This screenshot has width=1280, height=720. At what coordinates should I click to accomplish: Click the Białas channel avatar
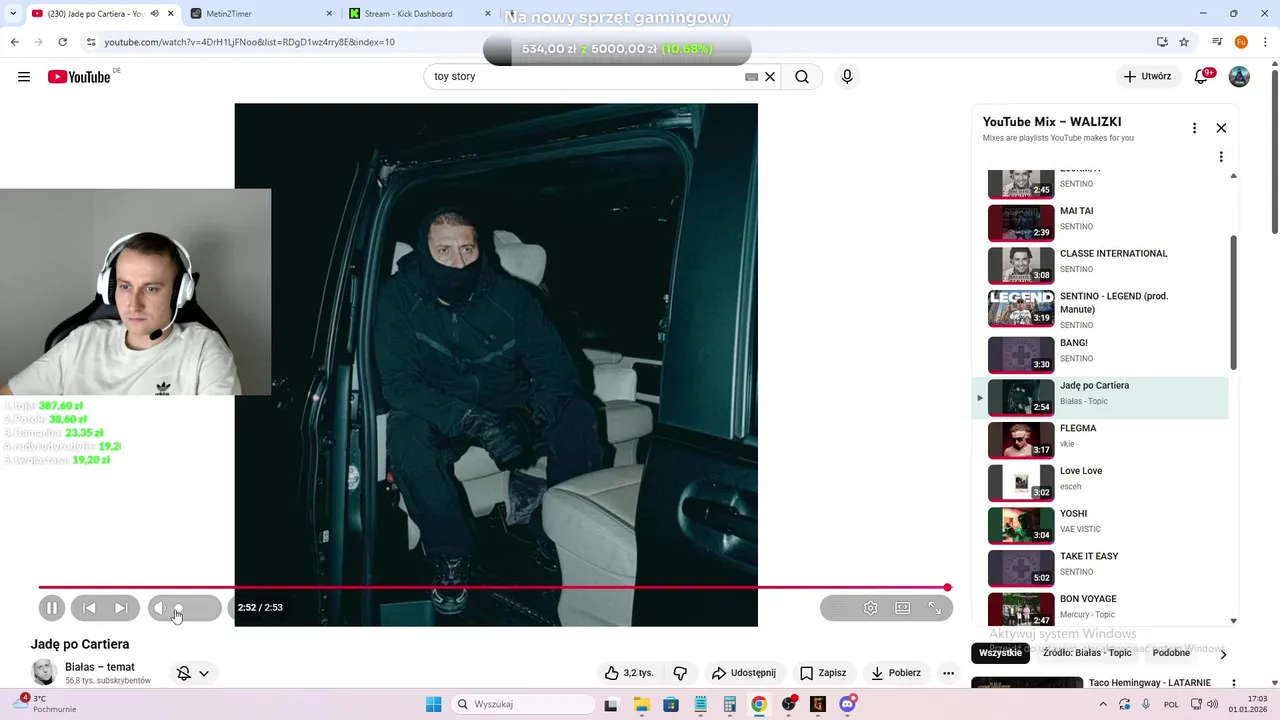[x=44, y=673]
